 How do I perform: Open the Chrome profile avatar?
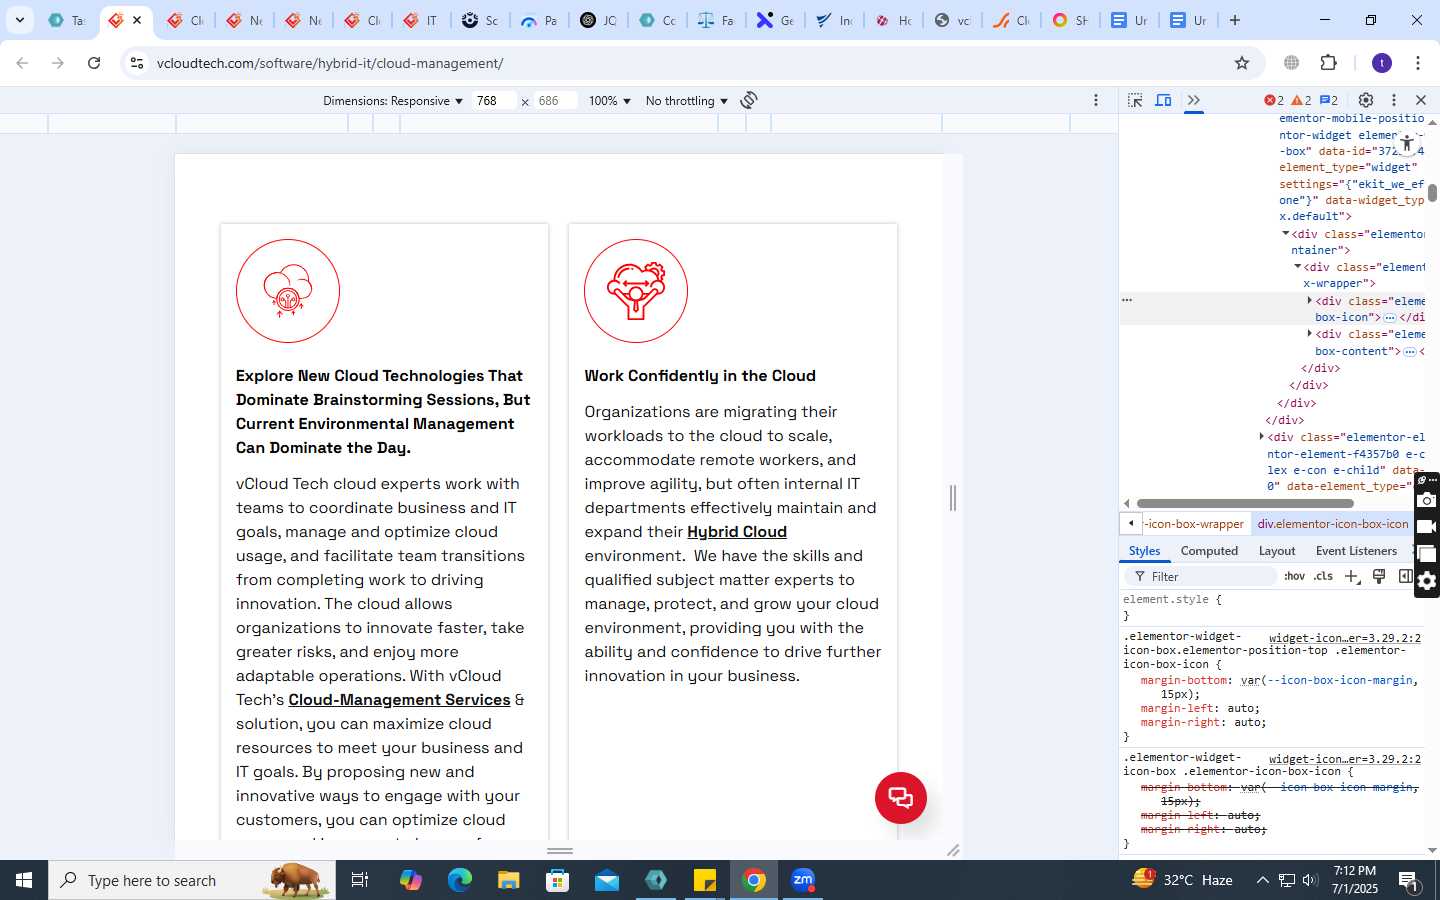[1382, 63]
